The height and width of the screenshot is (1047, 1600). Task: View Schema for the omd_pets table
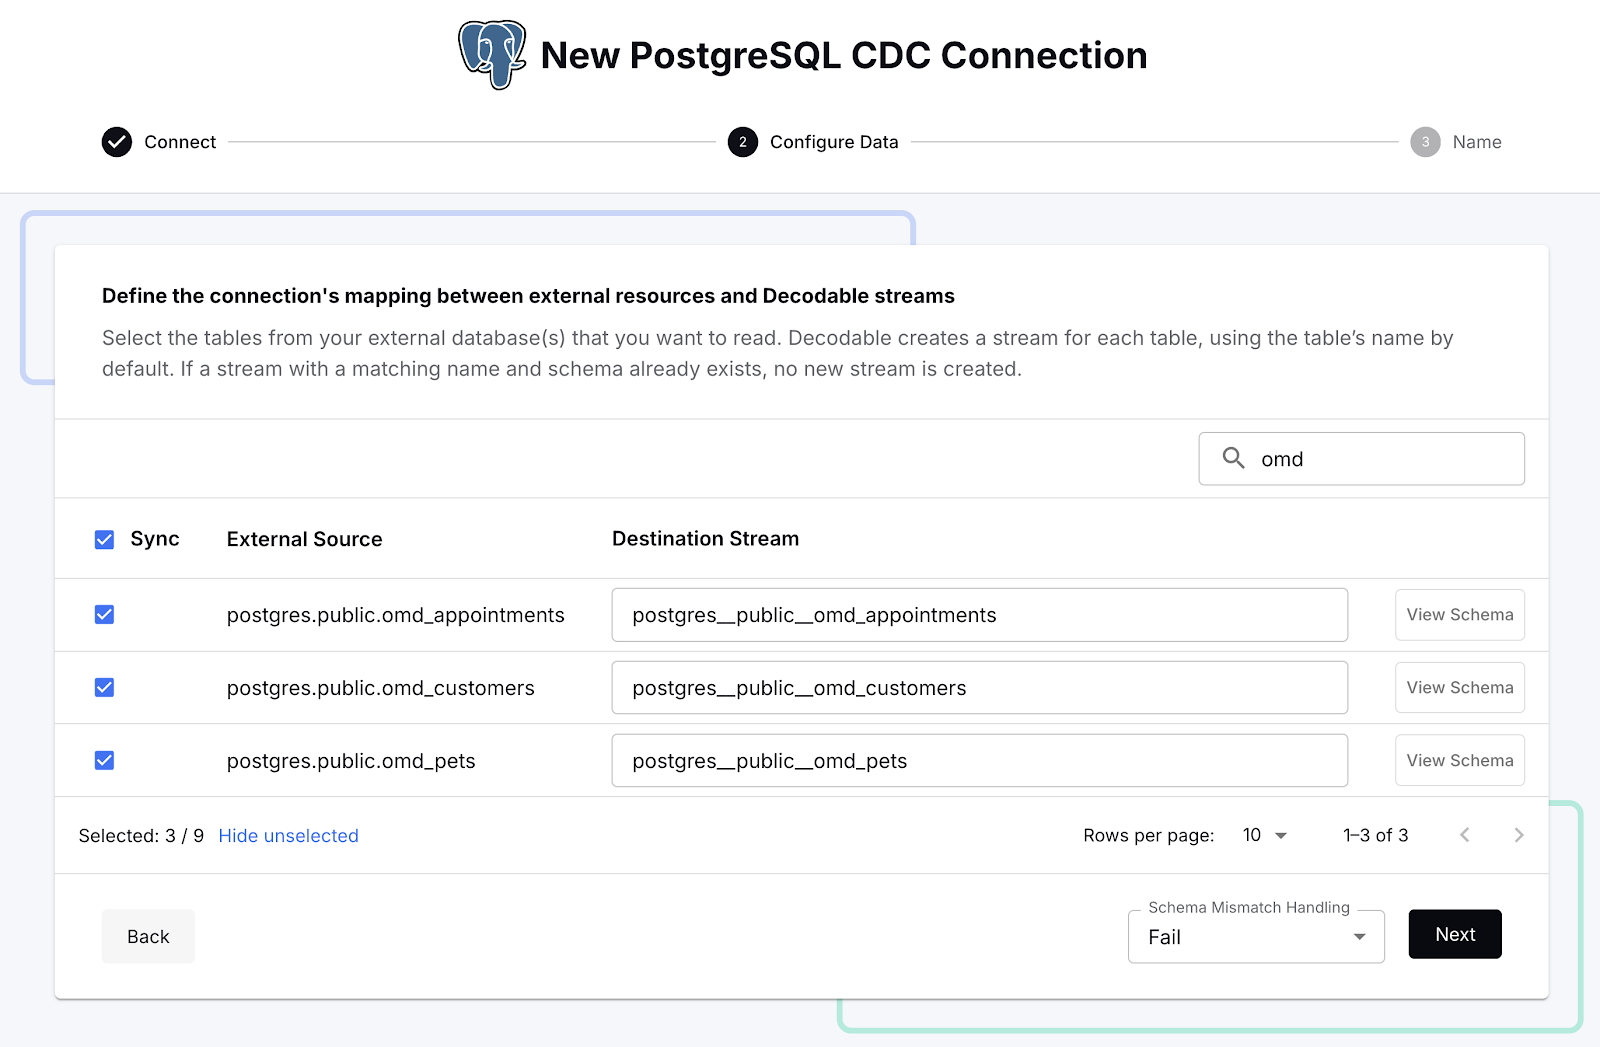click(1459, 761)
